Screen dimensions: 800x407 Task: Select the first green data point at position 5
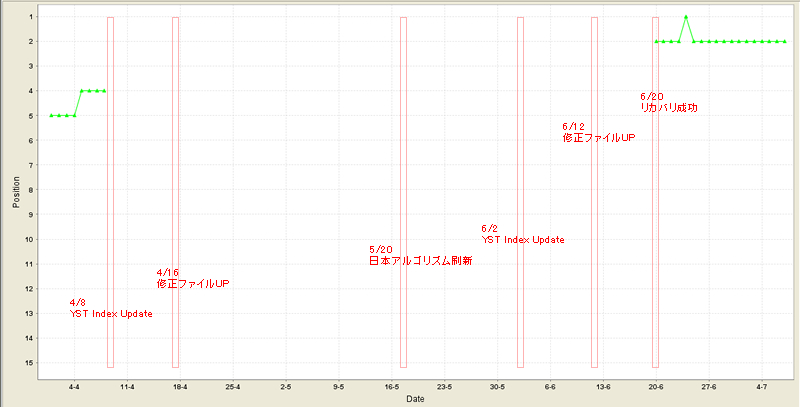52,115
